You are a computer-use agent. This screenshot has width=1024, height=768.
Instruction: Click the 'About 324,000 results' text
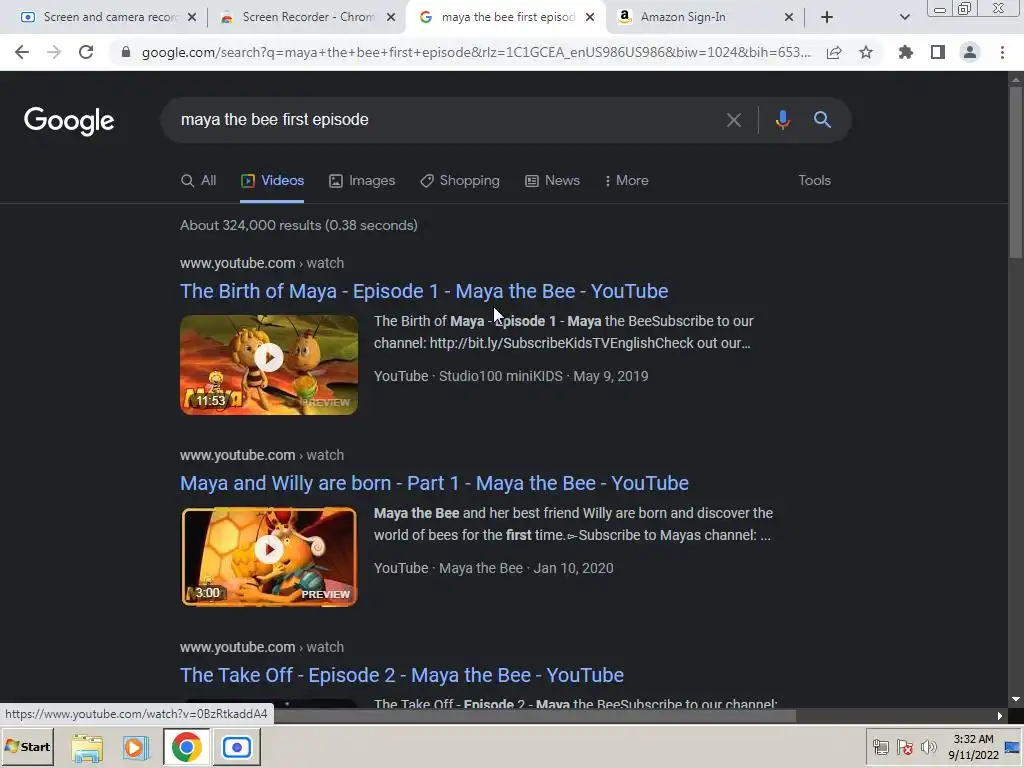point(298,225)
